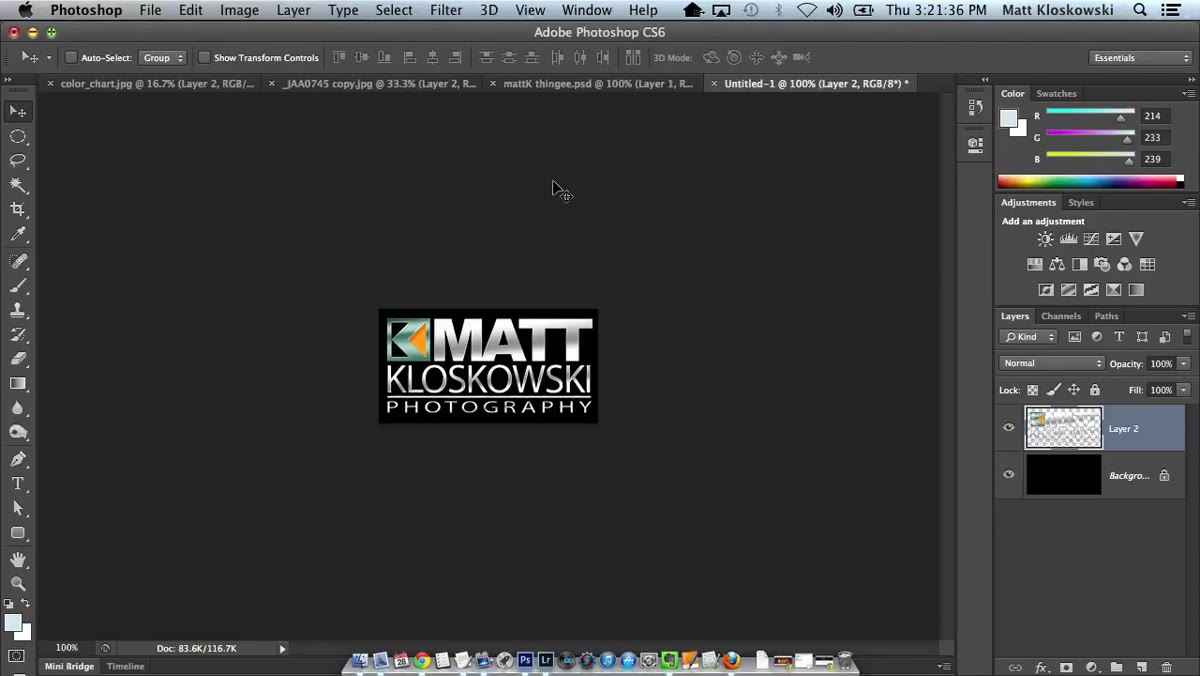Select the Pen tool
The image size is (1200, 676).
coord(18,459)
